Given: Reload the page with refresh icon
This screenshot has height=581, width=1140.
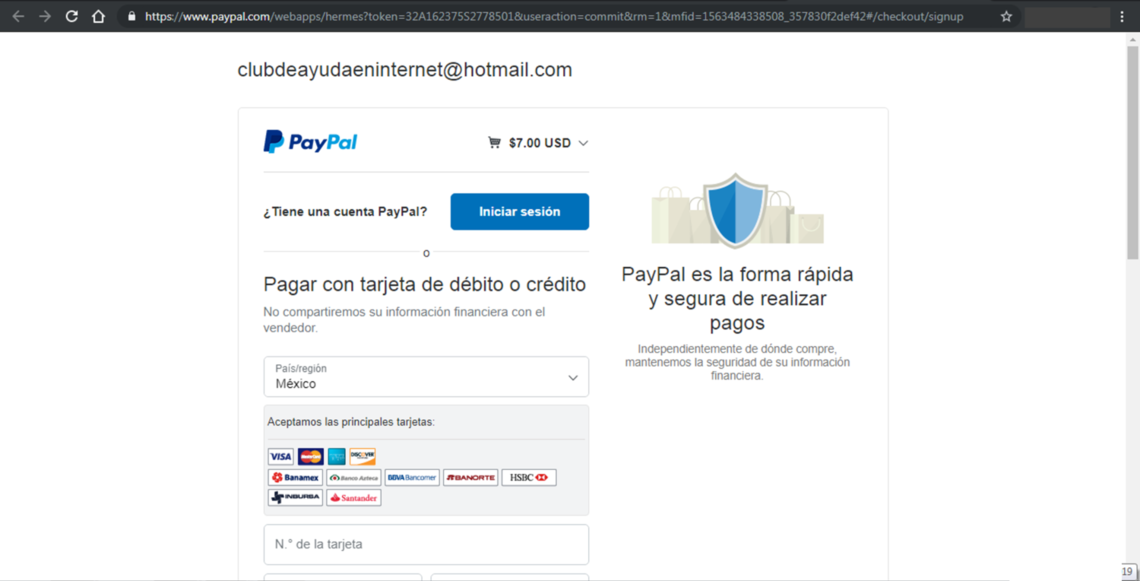Looking at the screenshot, I should click(x=71, y=16).
